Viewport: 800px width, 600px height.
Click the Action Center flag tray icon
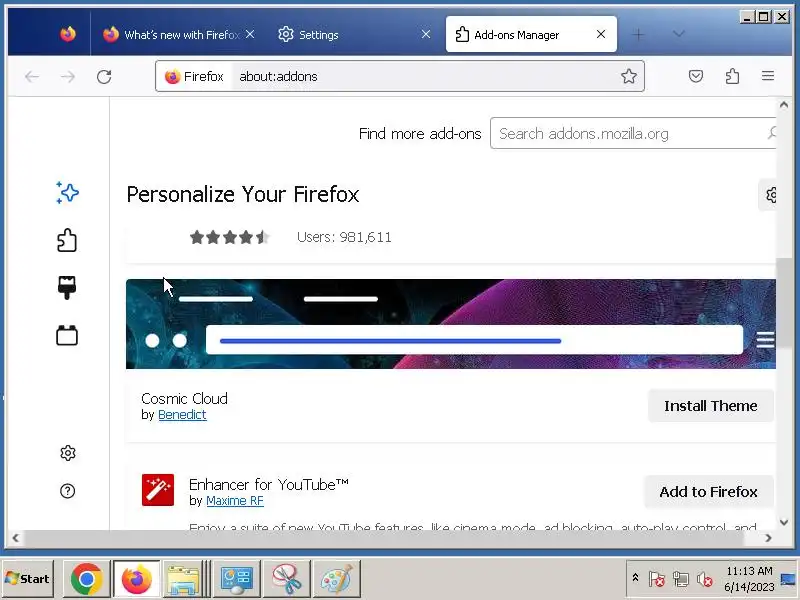pos(657,579)
